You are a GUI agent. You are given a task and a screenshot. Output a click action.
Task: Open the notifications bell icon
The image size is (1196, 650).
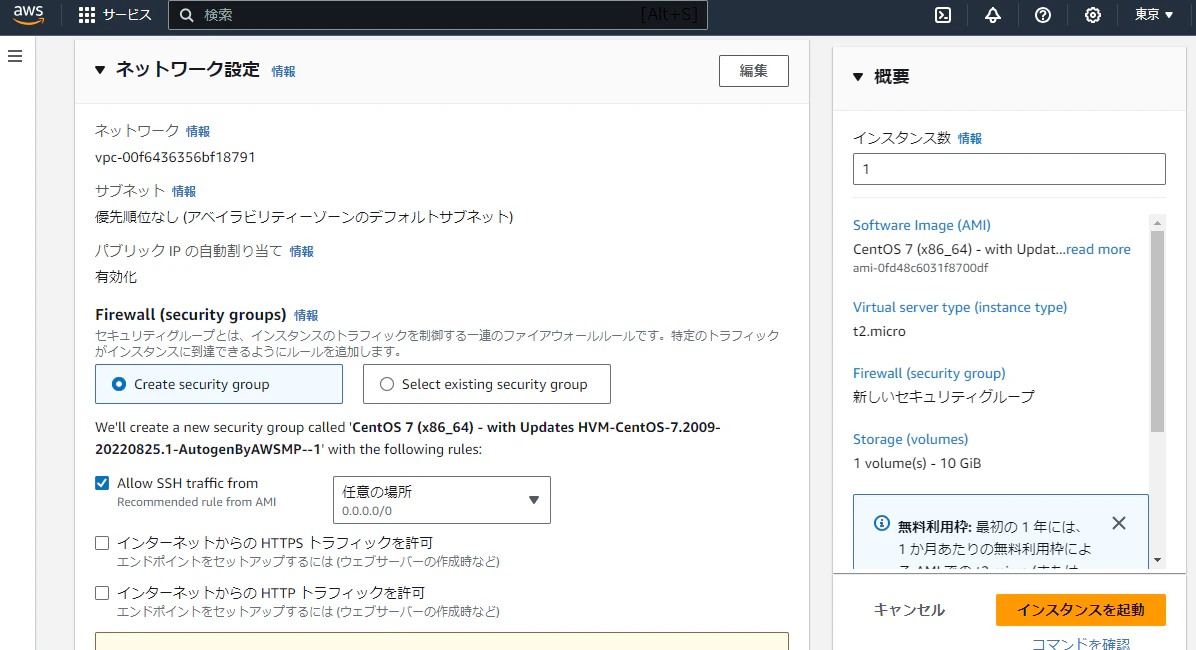(992, 15)
